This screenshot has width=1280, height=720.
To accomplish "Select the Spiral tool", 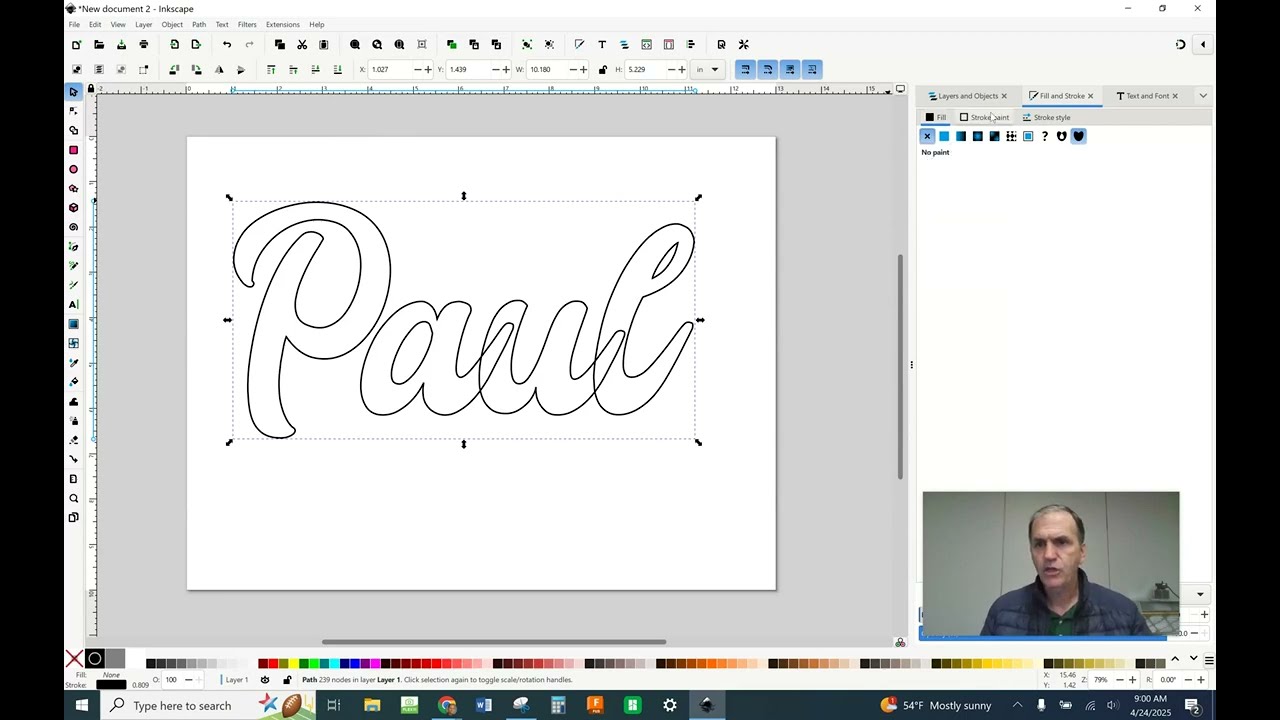I will click(x=73, y=227).
